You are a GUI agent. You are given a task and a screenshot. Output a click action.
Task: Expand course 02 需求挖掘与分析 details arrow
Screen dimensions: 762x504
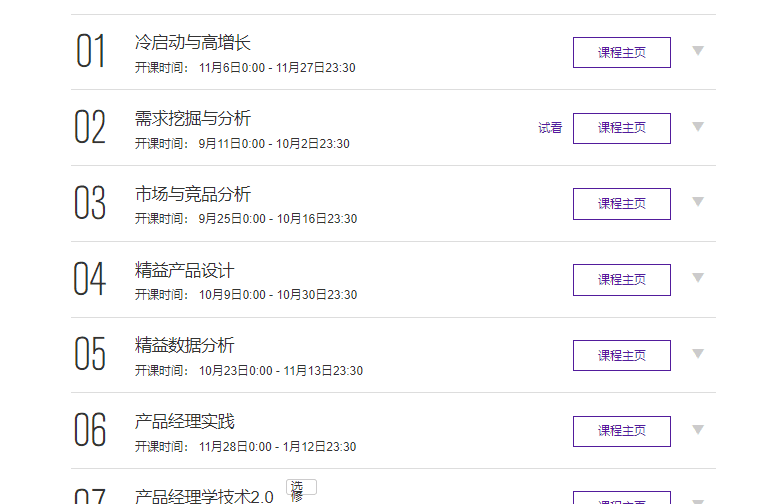point(698,127)
